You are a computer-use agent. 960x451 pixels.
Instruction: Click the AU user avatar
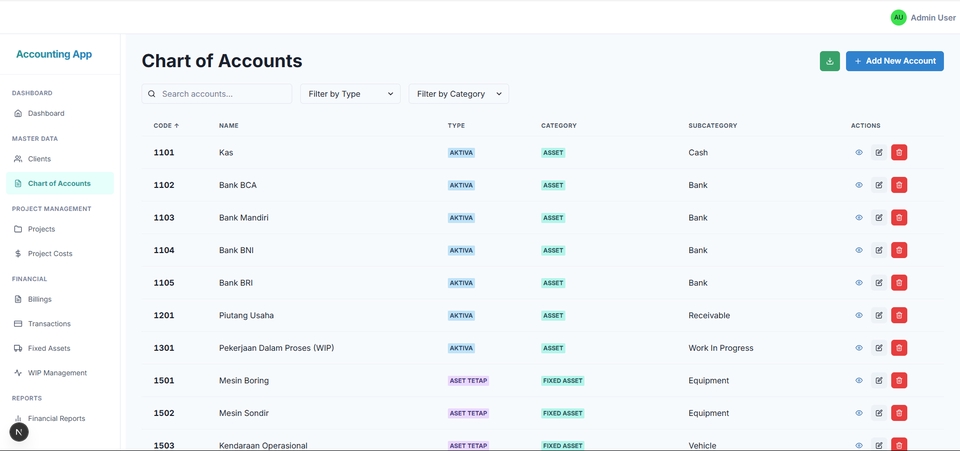898,18
